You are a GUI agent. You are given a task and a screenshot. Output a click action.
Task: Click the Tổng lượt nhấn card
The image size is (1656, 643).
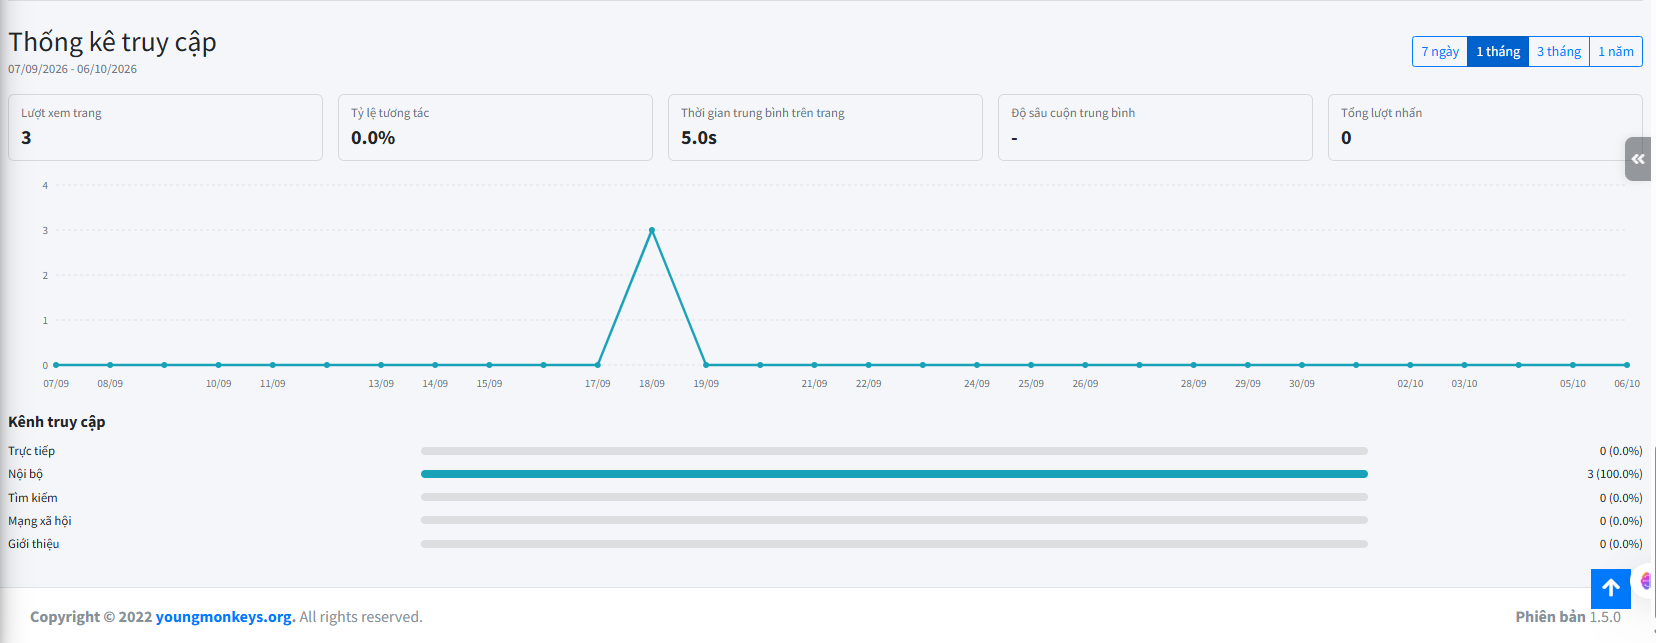coord(1485,127)
